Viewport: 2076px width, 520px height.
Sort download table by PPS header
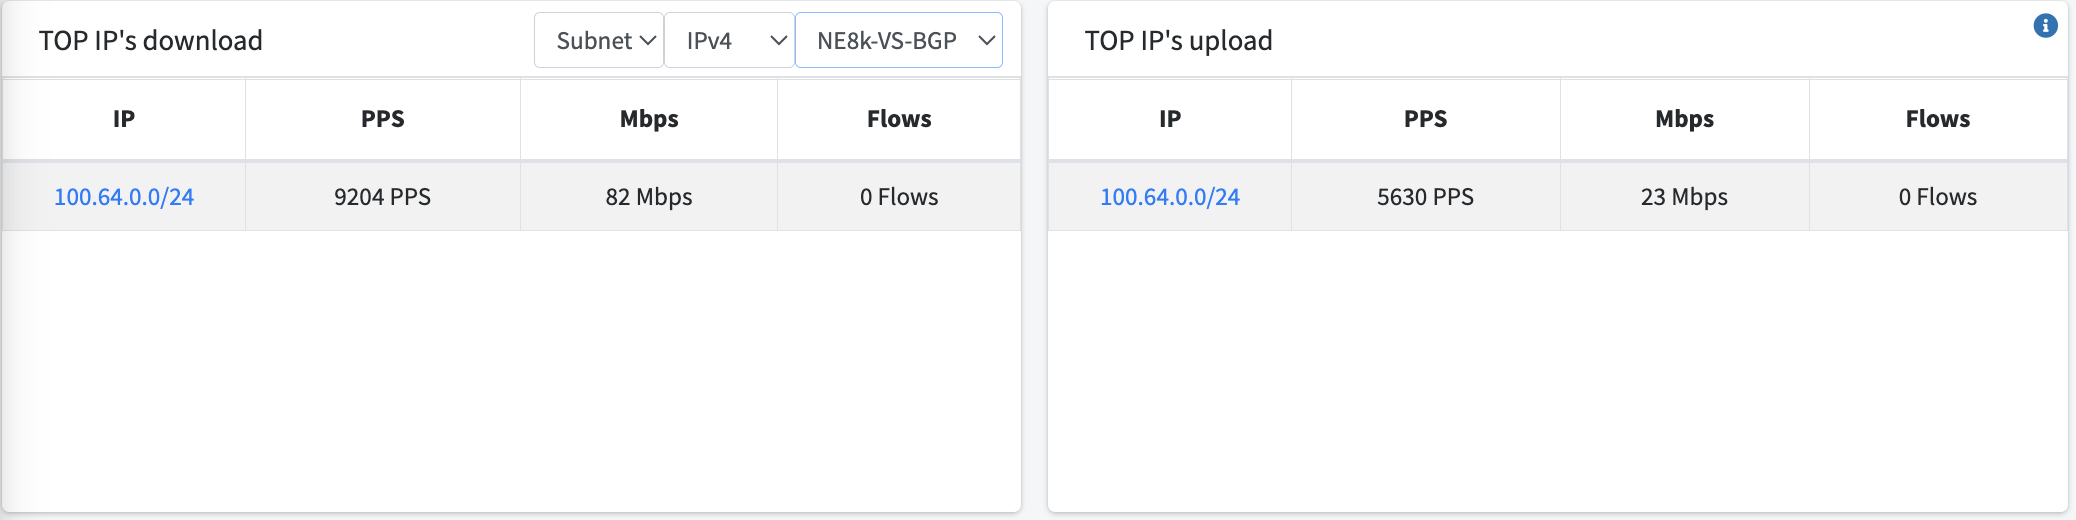383,119
